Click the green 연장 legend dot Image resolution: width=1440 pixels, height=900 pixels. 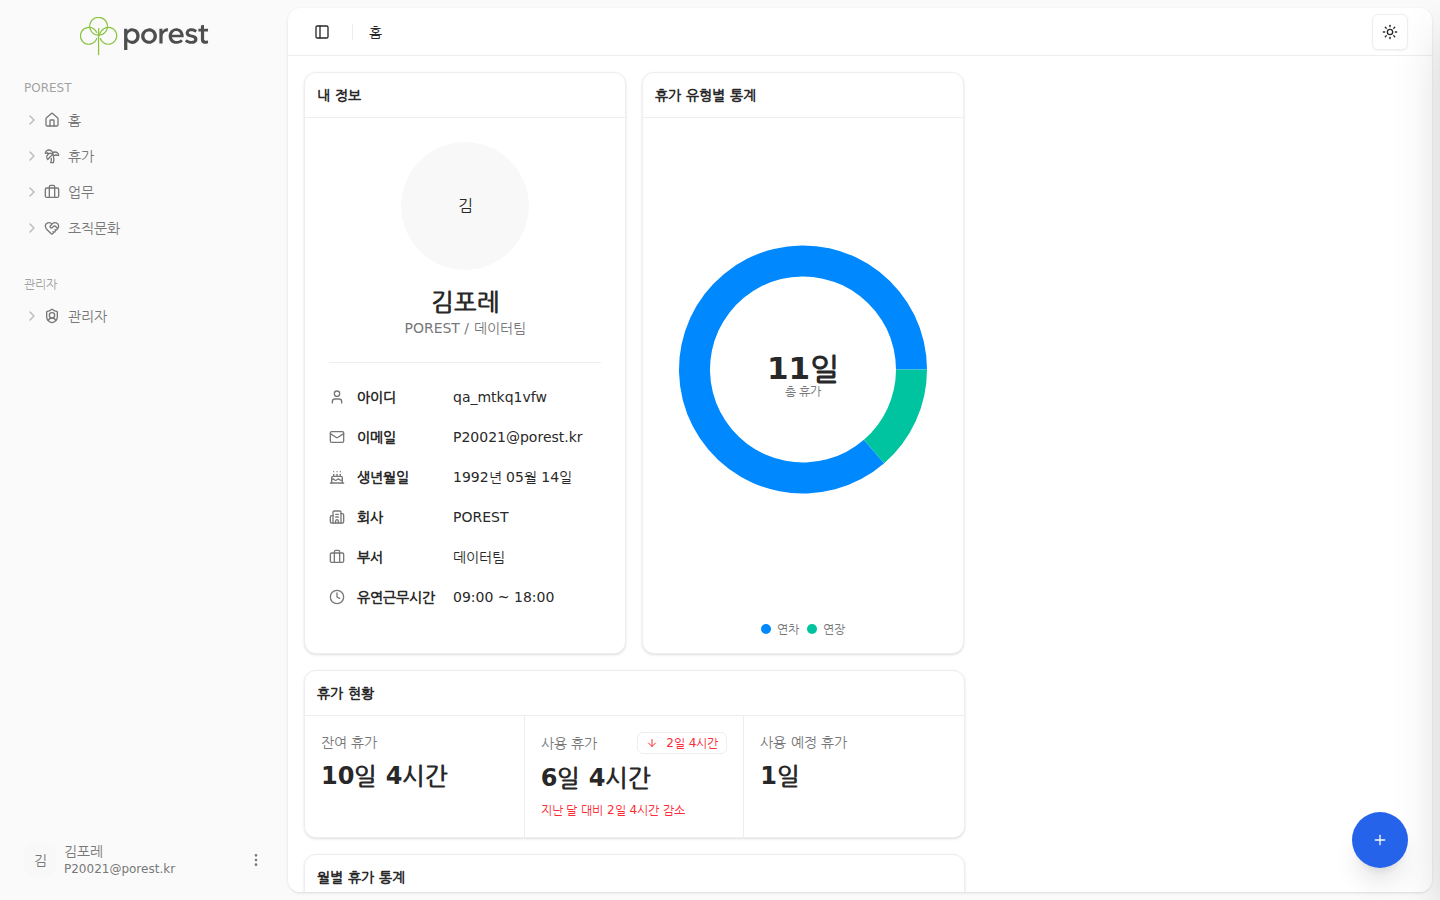(812, 629)
